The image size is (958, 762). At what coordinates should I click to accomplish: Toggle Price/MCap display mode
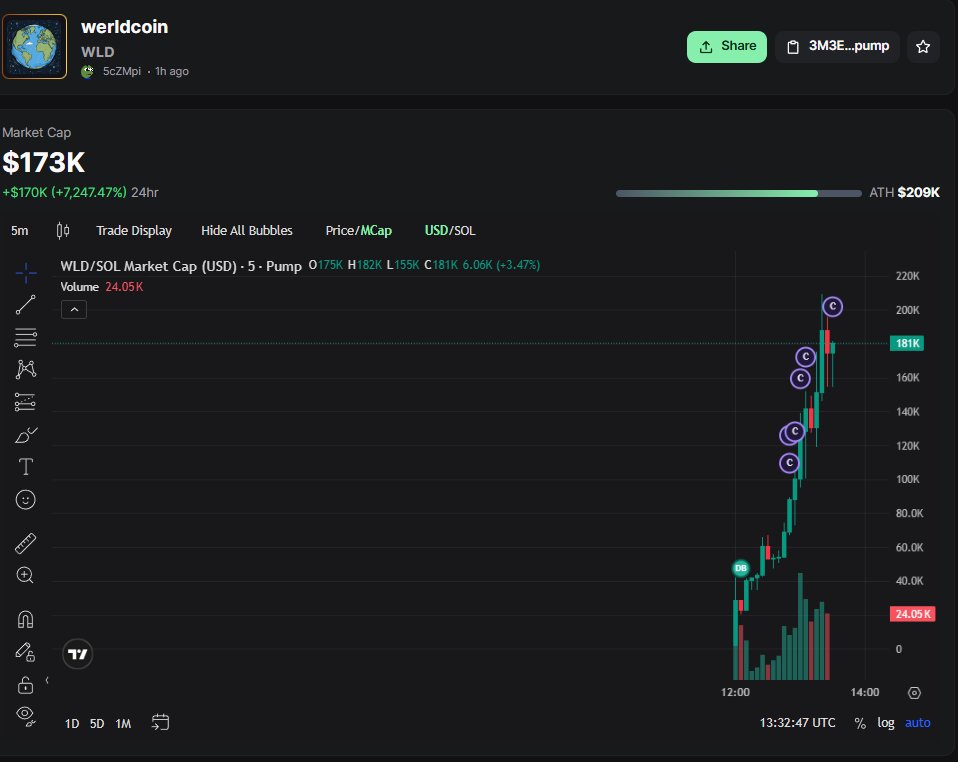(x=359, y=230)
